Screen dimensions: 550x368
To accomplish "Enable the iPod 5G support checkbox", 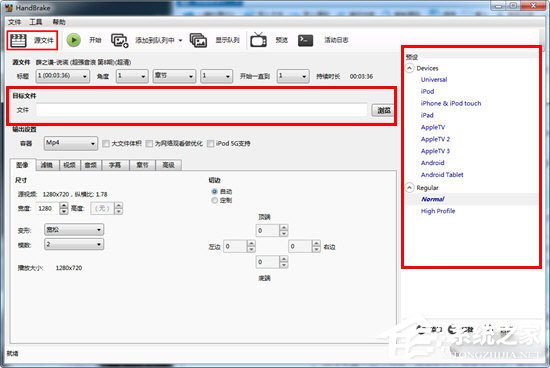I will pyautogui.click(x=210, y=143).
